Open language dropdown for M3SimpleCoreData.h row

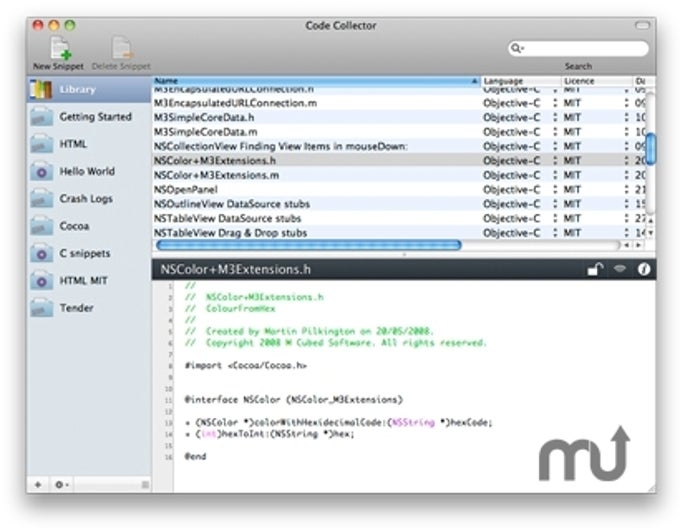[555, 118]
